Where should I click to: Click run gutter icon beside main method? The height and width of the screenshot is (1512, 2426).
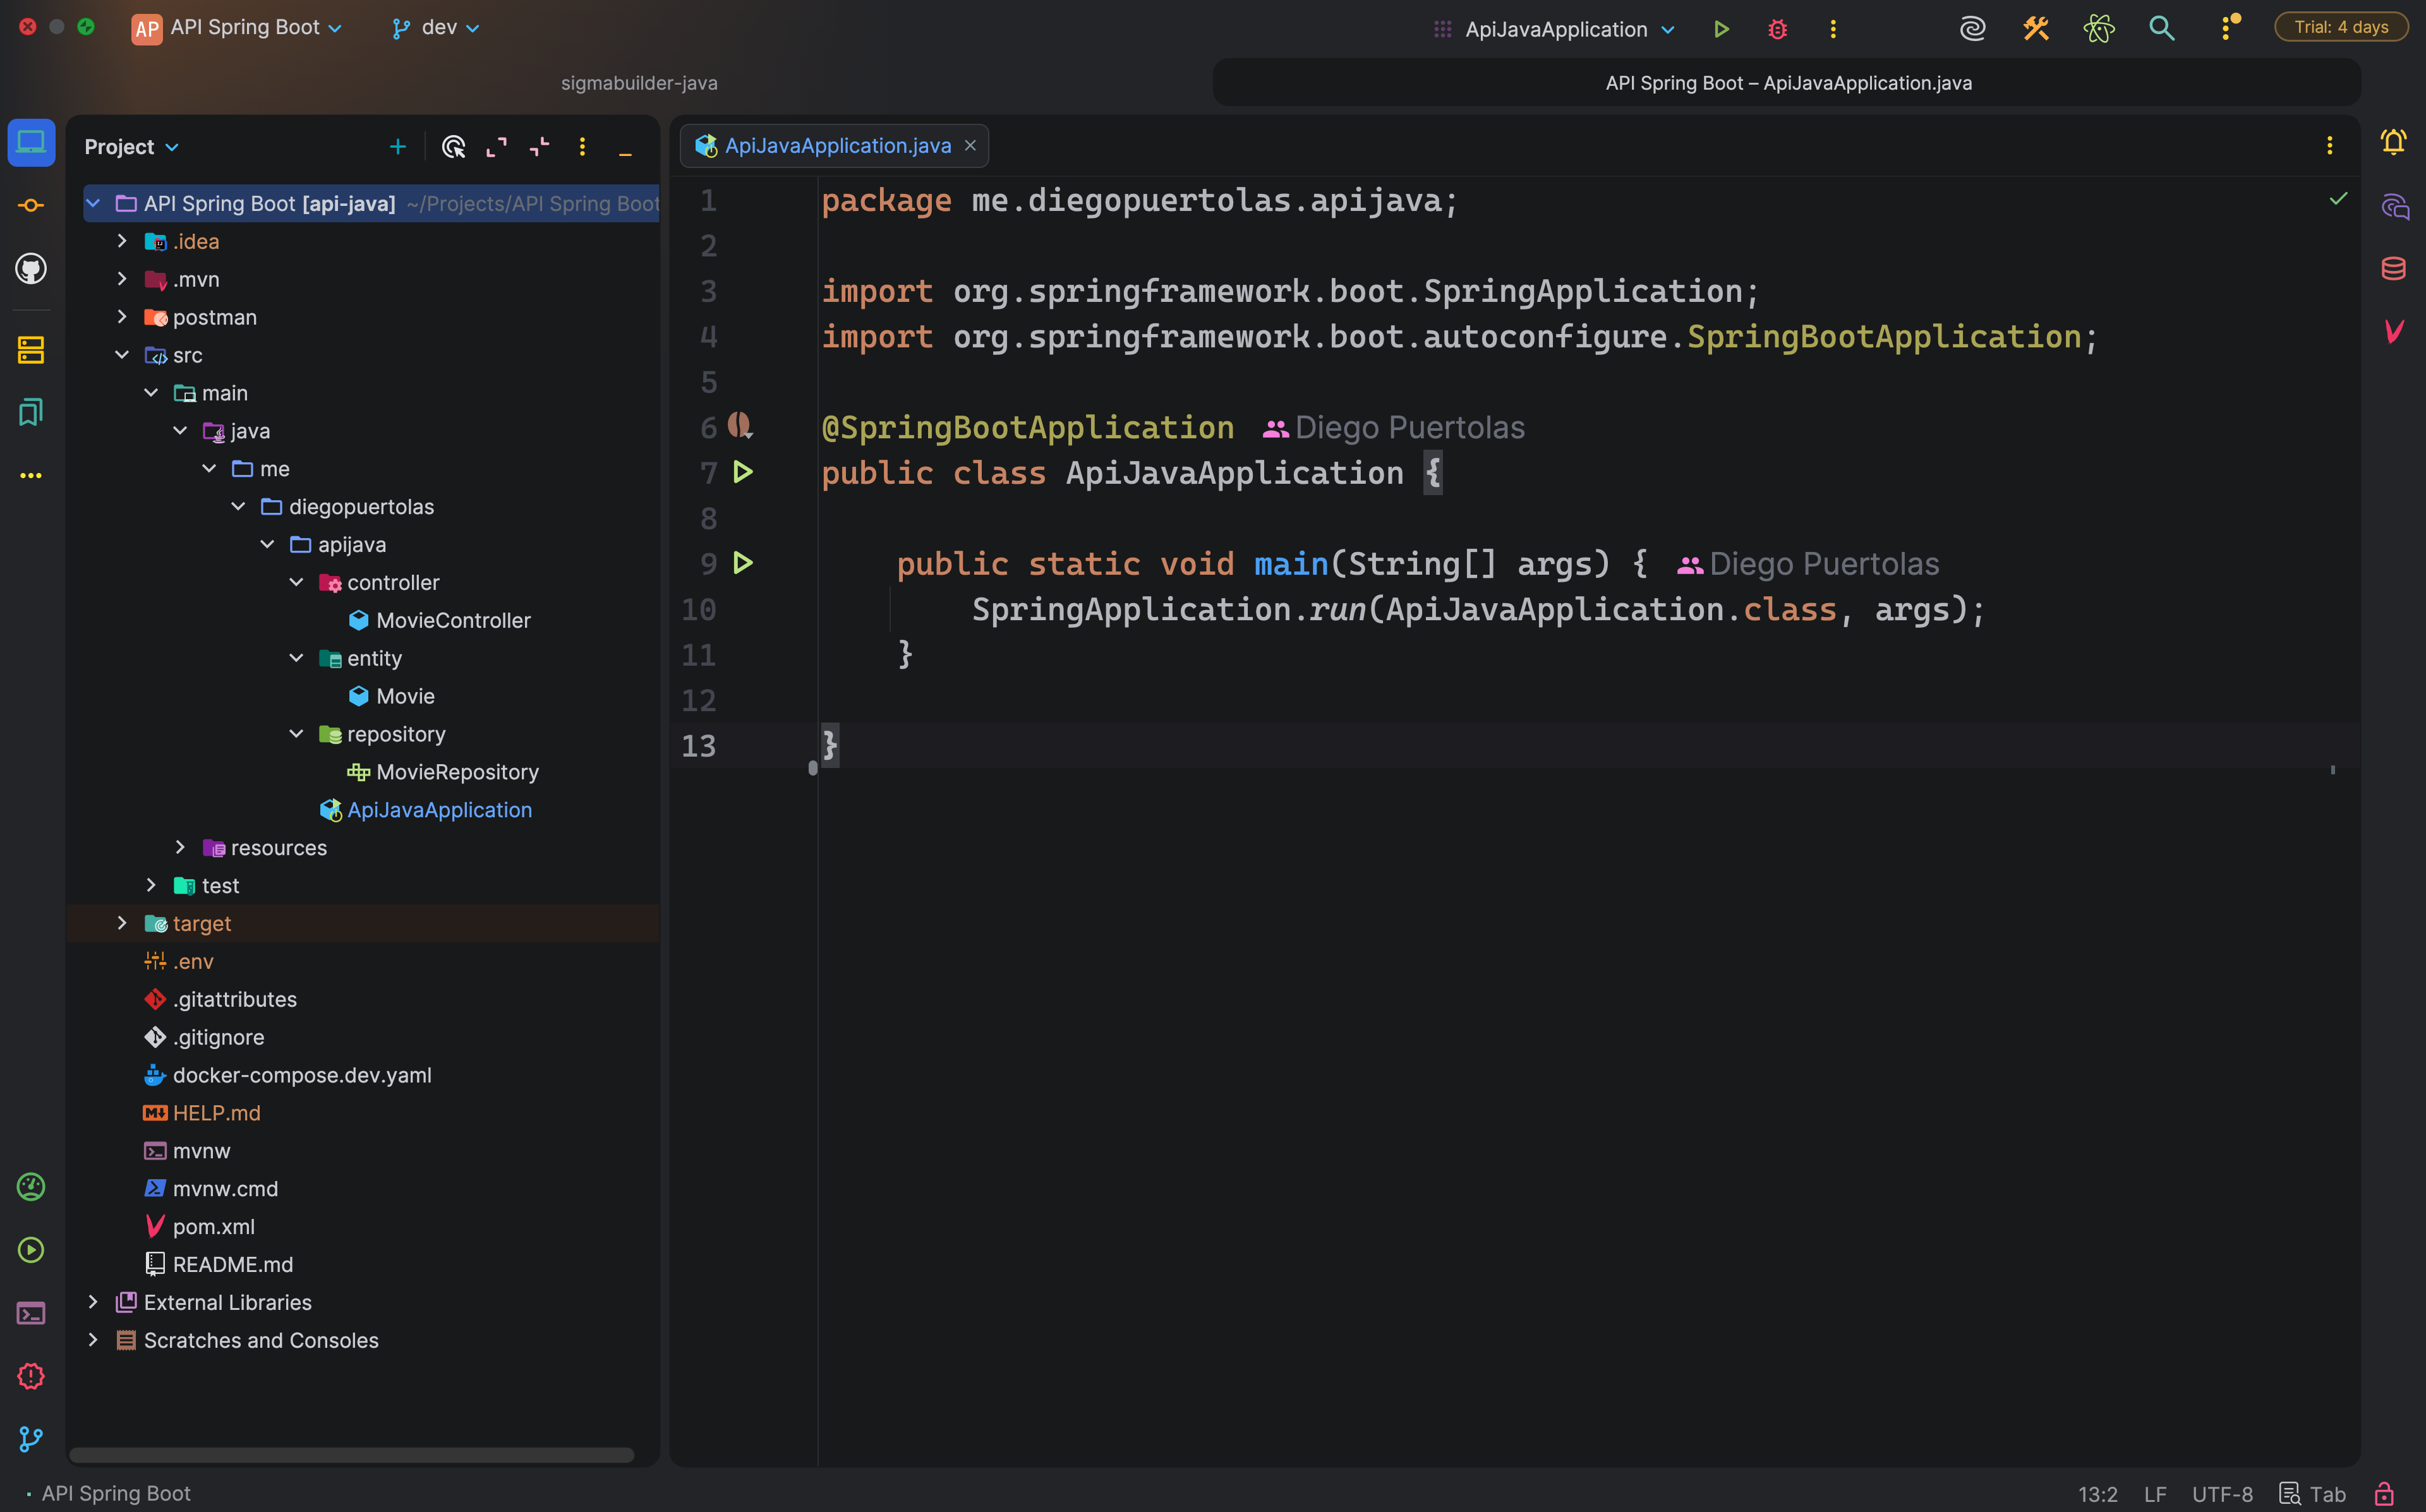click(742, 563)
